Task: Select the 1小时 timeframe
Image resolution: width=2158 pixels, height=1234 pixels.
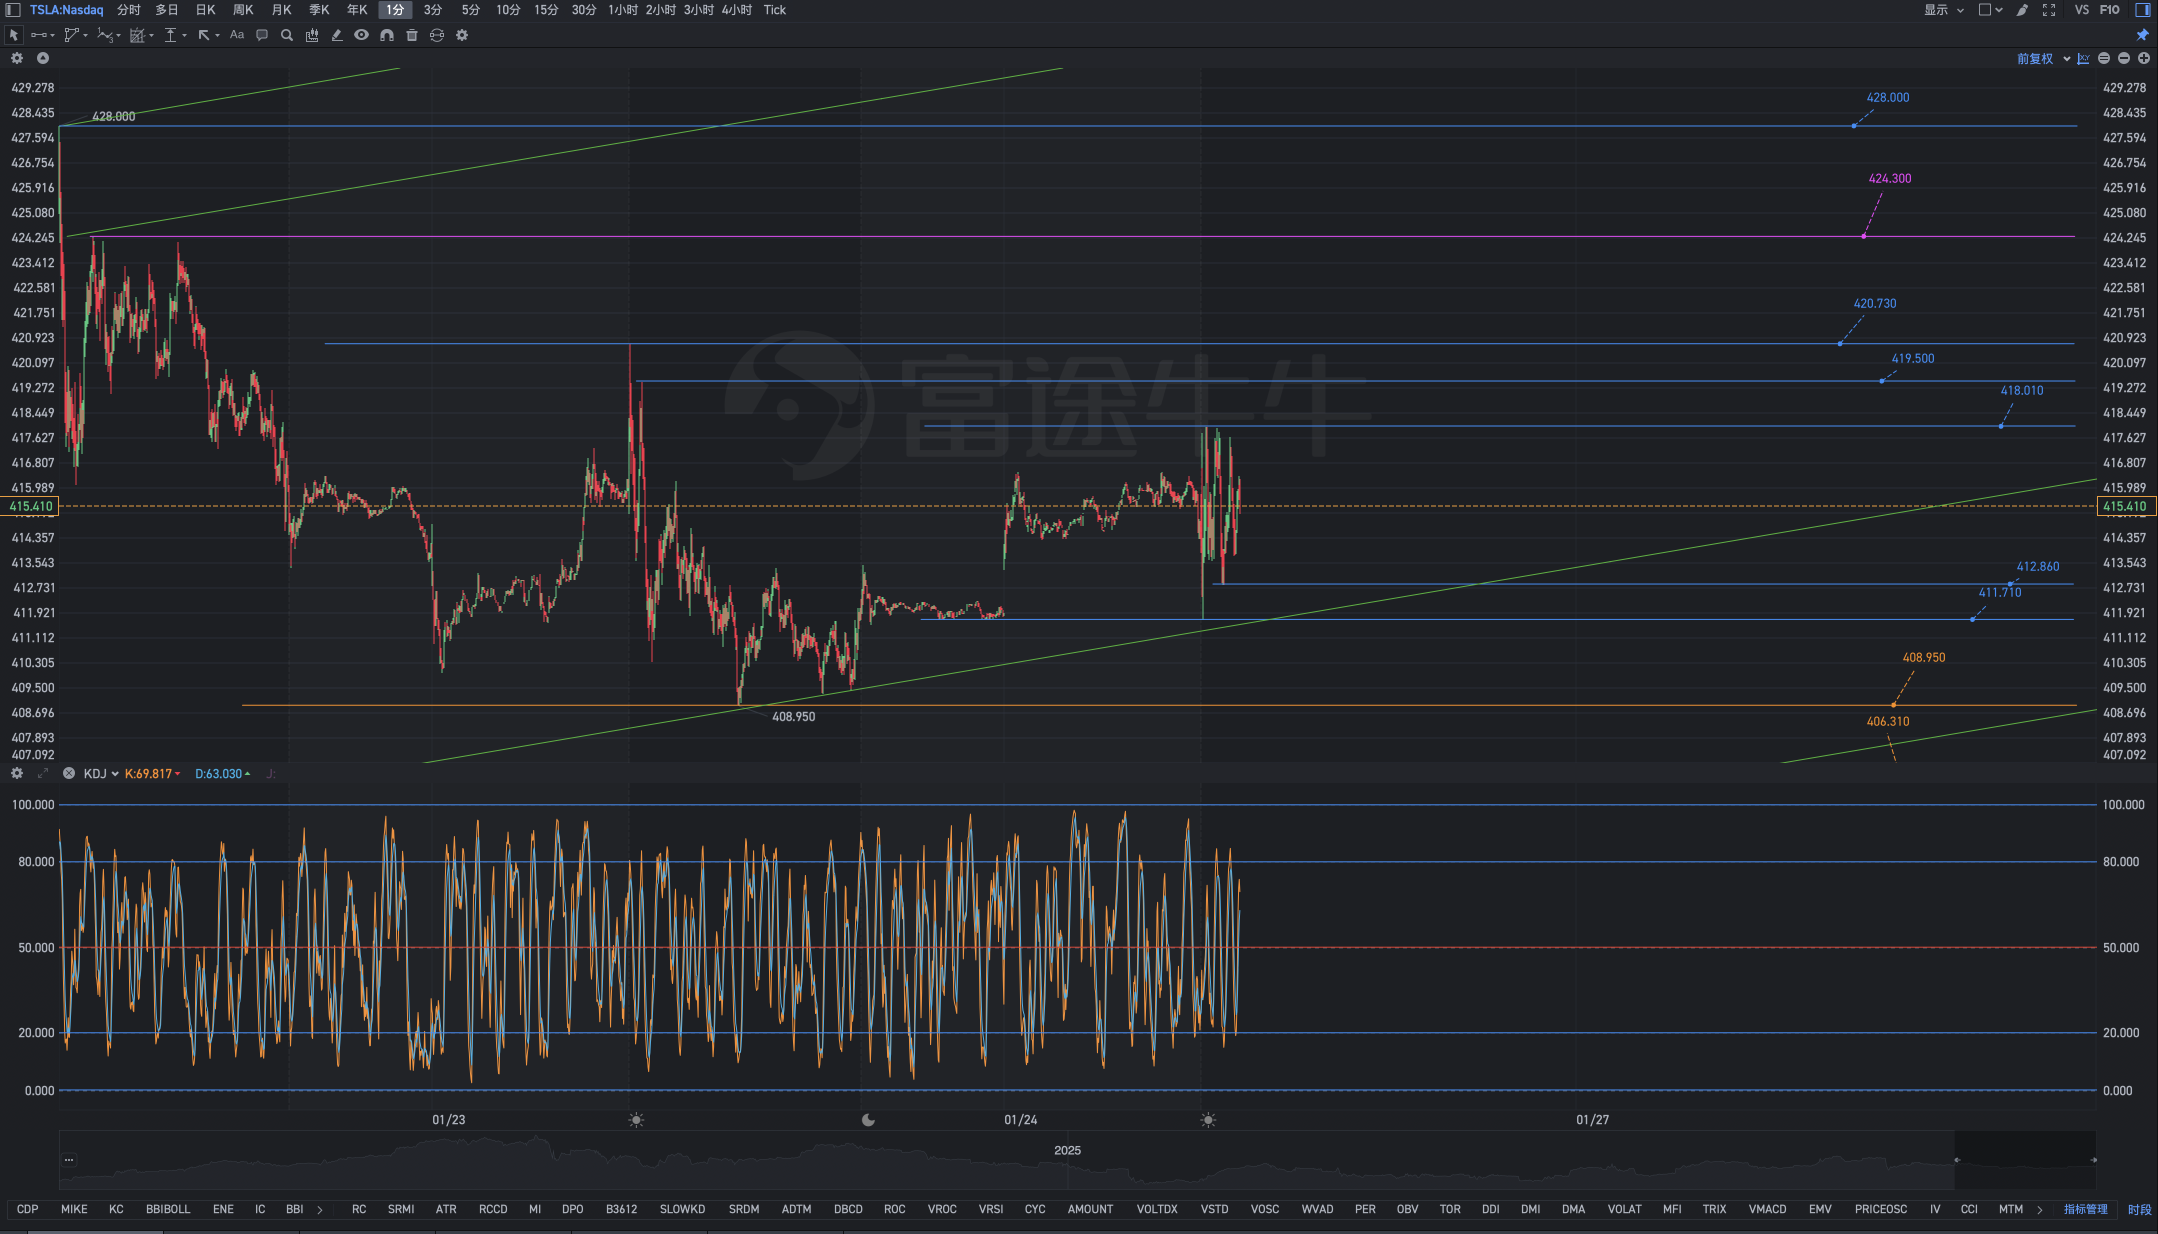Action: click(x=623, y=10)
